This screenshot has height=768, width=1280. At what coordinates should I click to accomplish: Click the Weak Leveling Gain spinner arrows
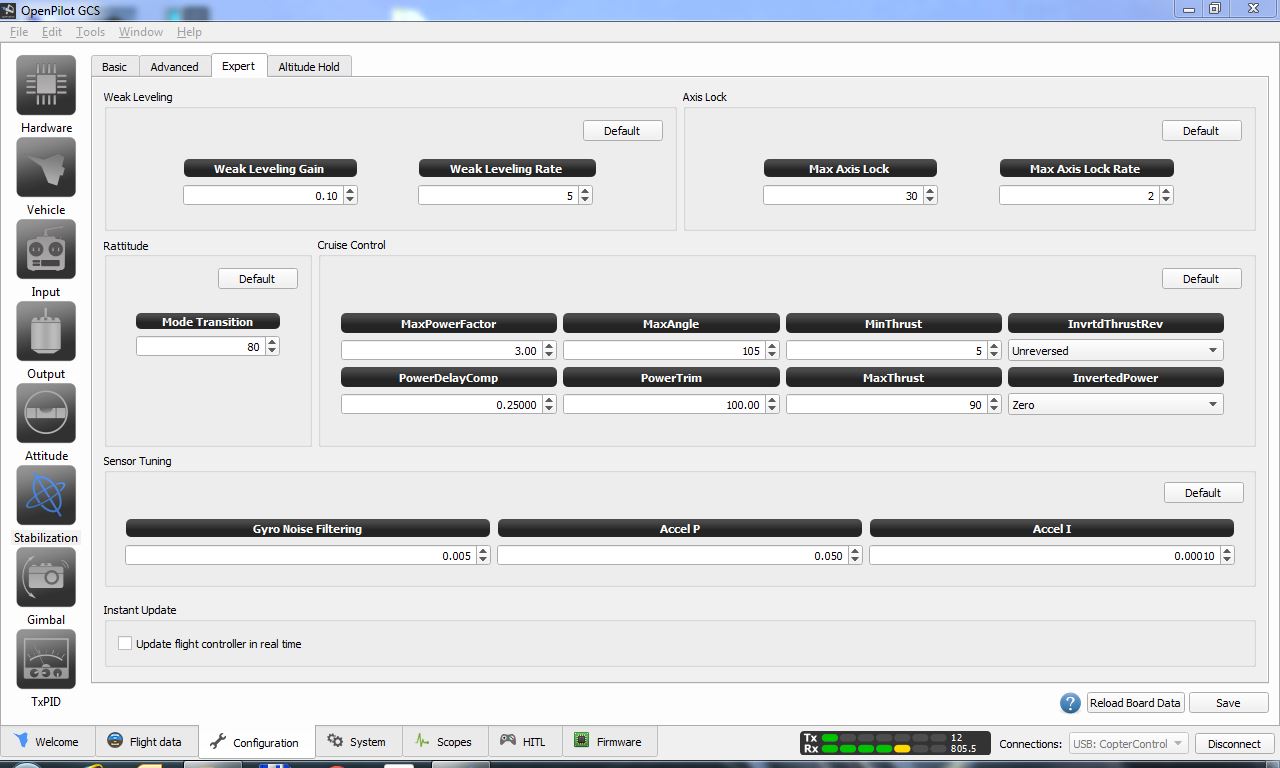(x=350, y=196)
